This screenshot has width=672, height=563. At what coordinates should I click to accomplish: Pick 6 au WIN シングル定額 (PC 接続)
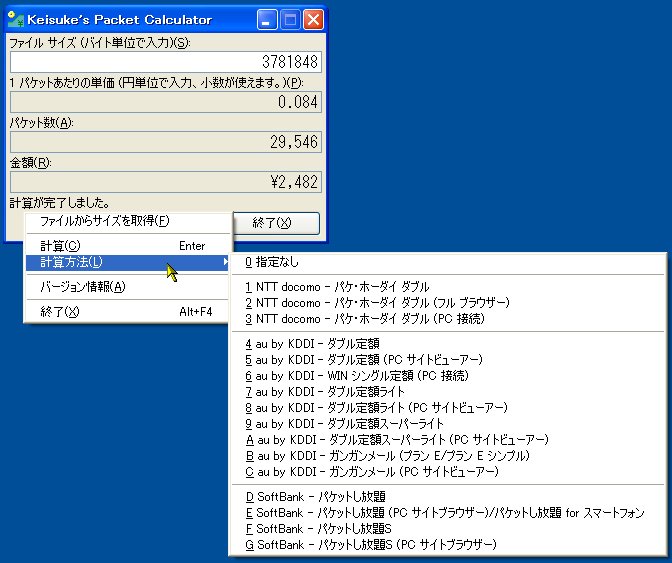(x=448, y=376)
